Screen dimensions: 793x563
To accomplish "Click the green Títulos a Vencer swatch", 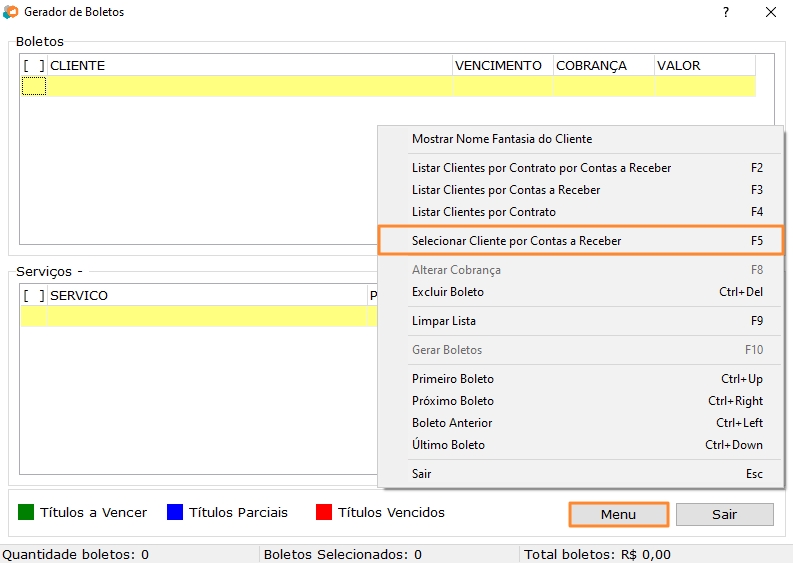I will [x=26, y=512].
